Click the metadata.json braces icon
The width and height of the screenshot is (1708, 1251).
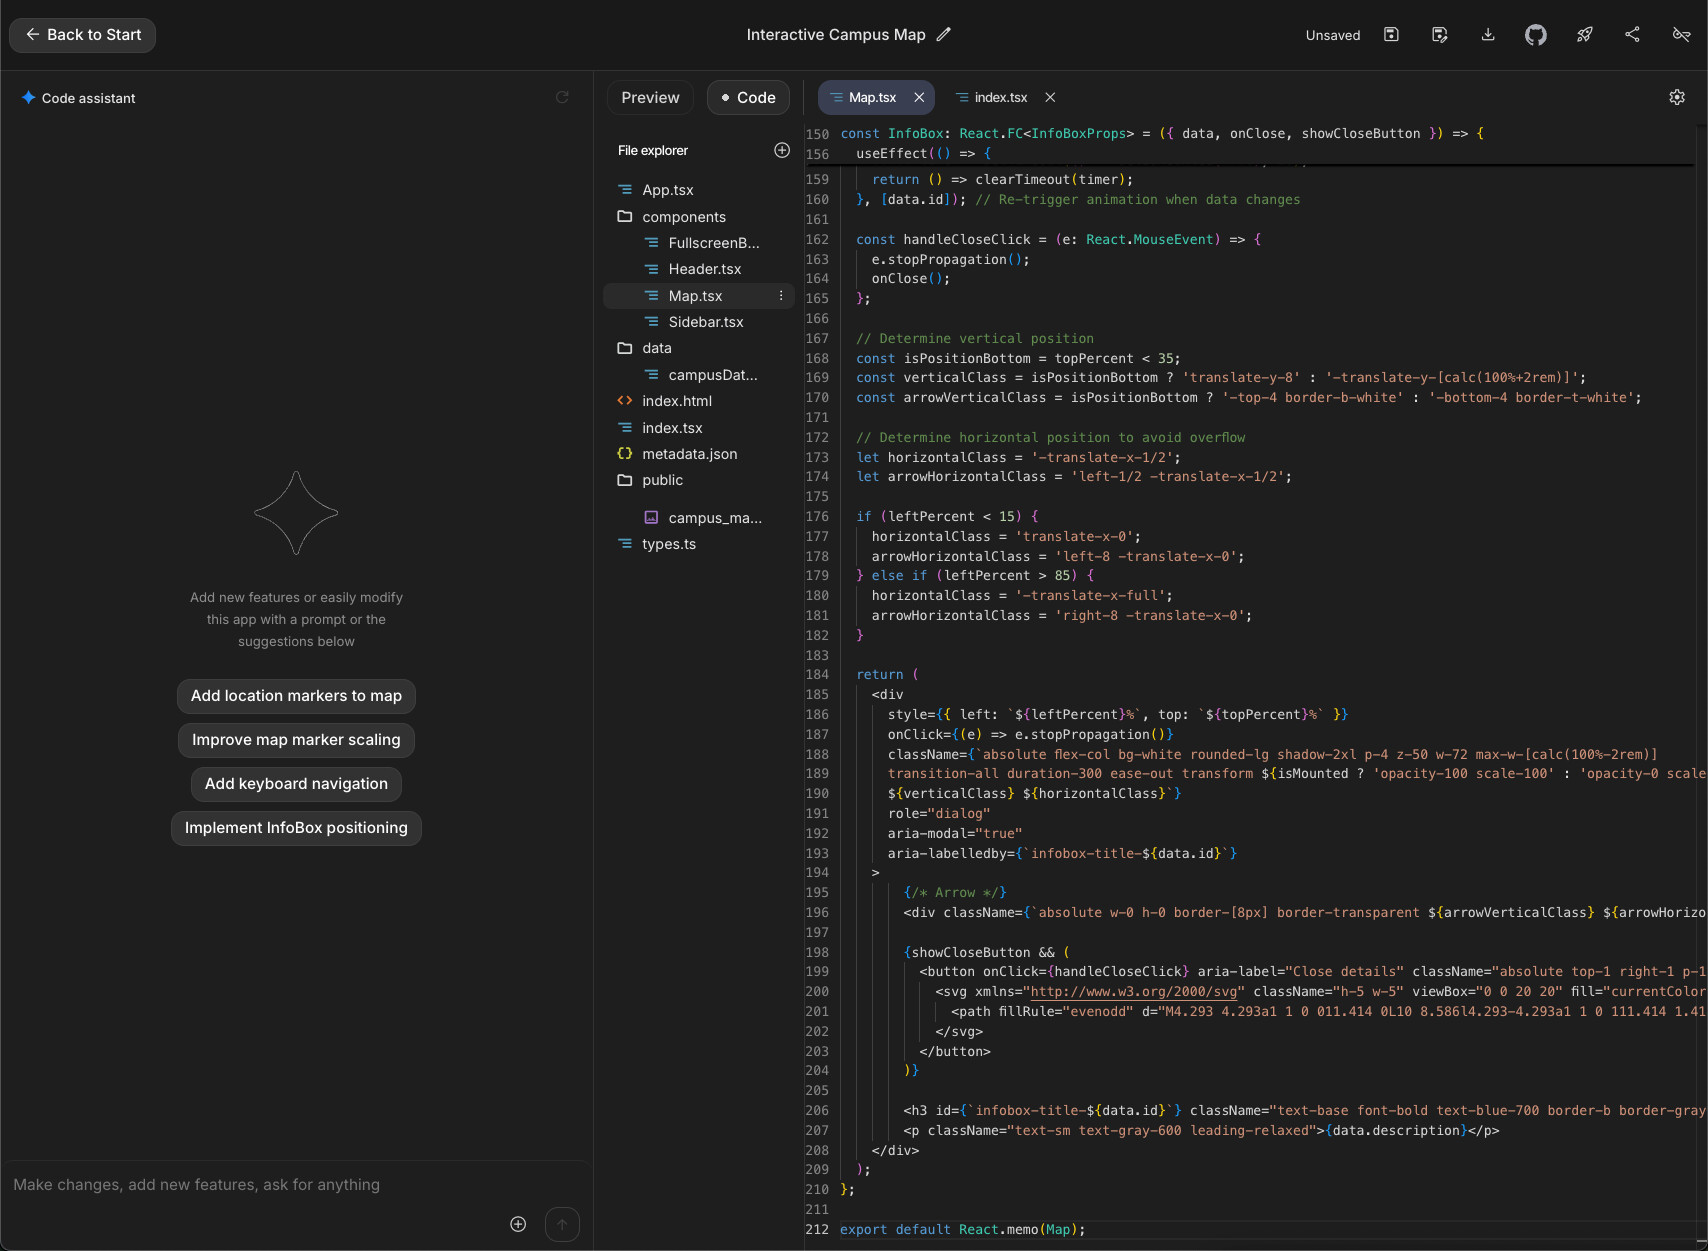coord(625,454)
